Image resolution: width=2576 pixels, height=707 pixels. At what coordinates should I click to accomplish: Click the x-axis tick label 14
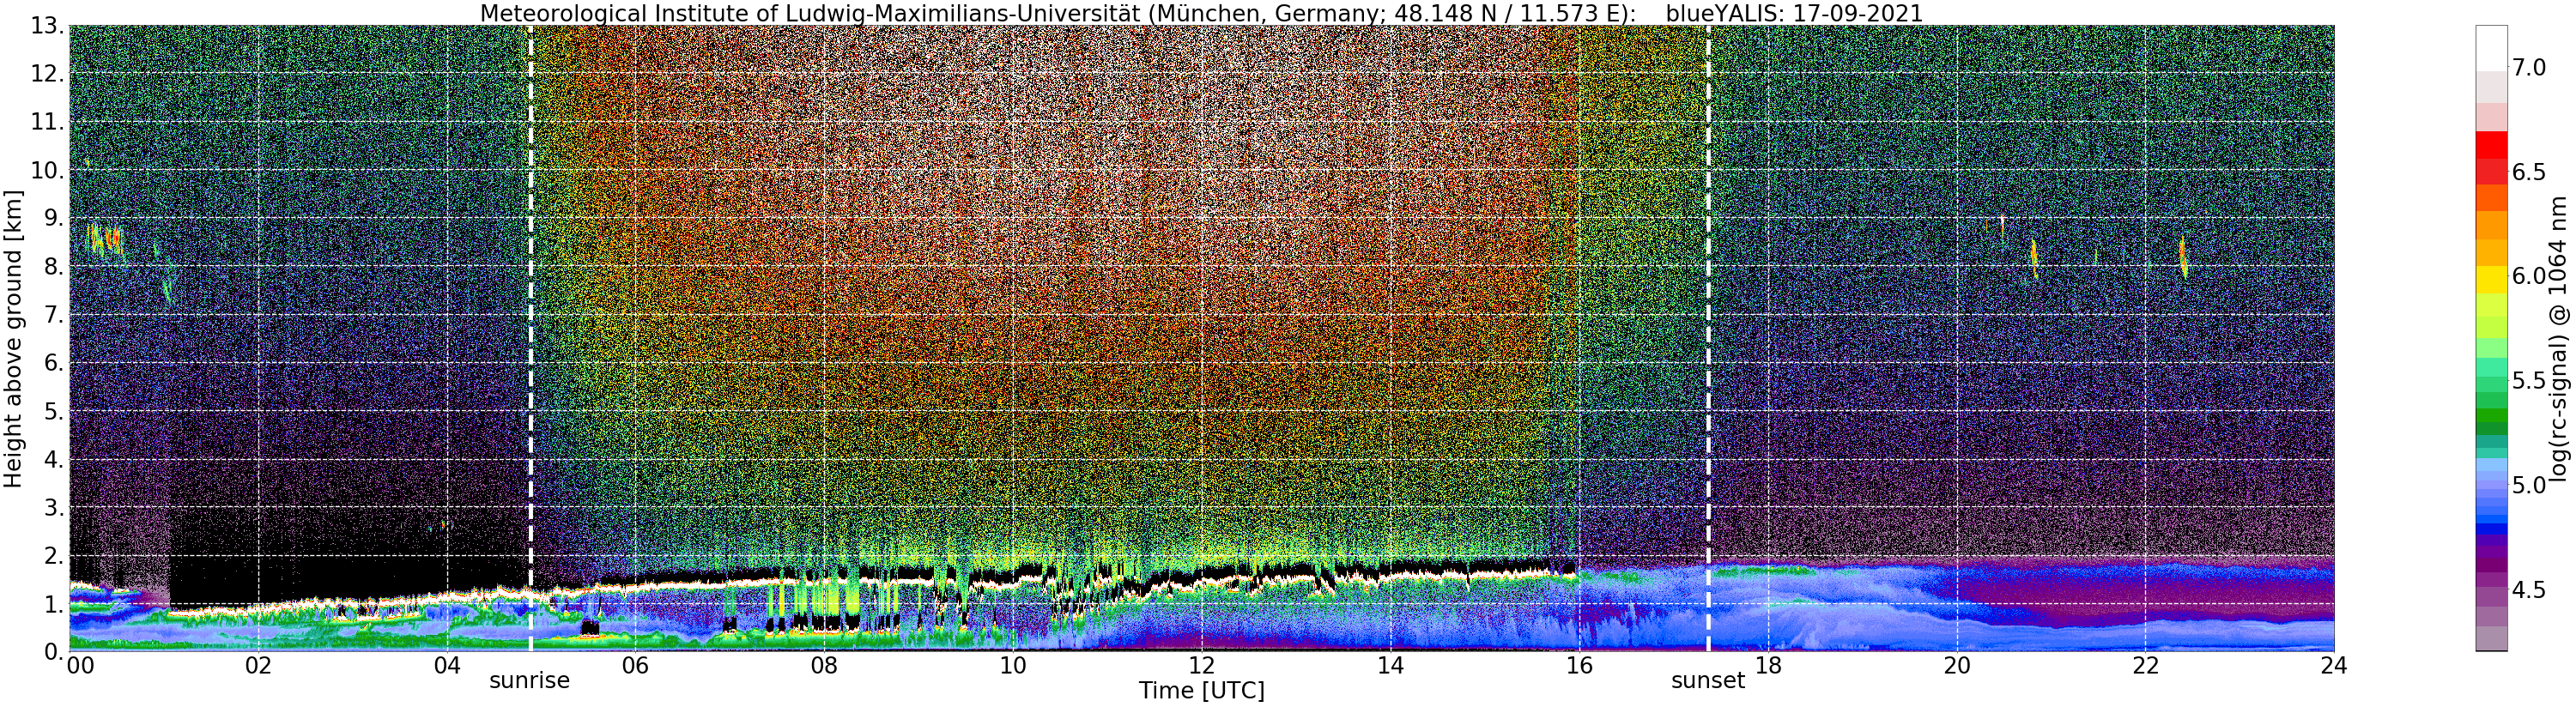(1390, 665)
